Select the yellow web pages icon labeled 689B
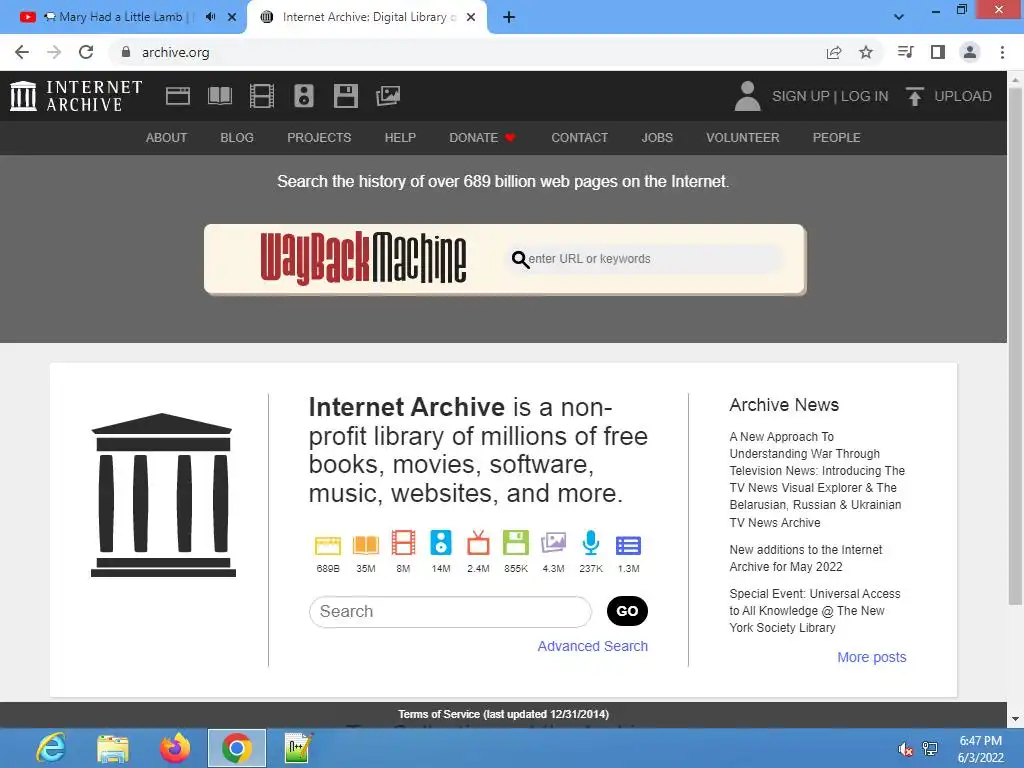The image size is (1024, 768). coord(328,545)
